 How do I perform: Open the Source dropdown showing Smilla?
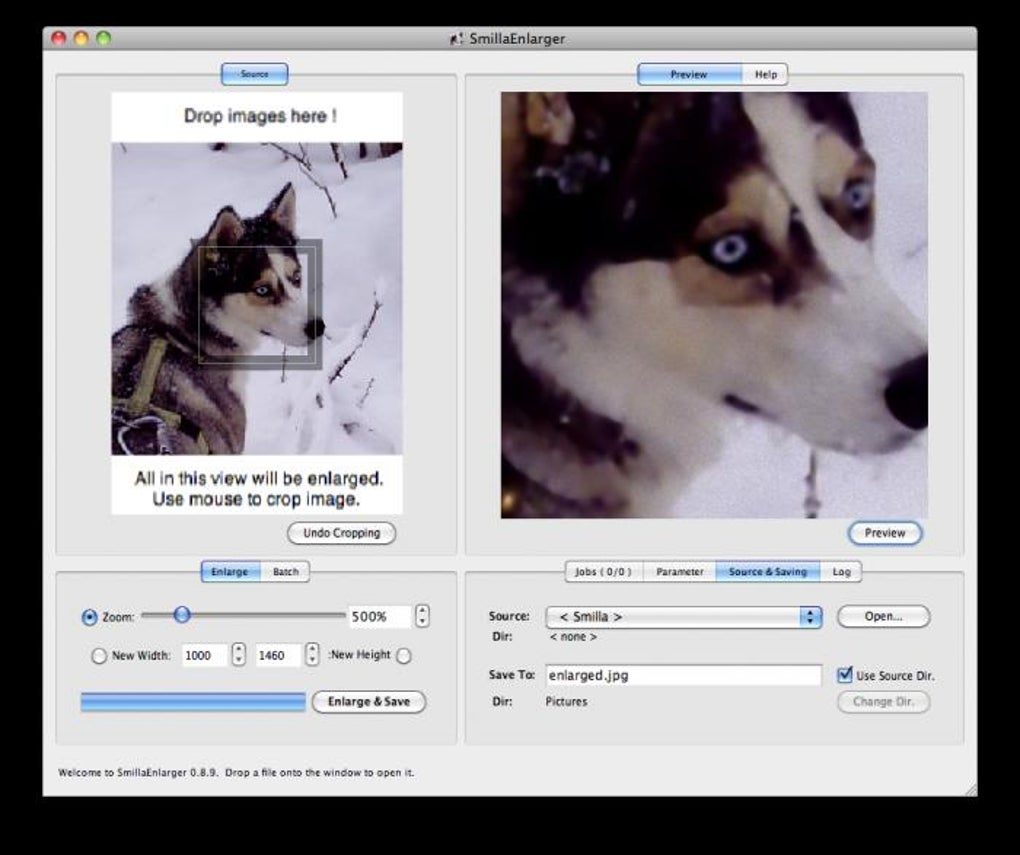pyautogui.click(x=683, y=617)
